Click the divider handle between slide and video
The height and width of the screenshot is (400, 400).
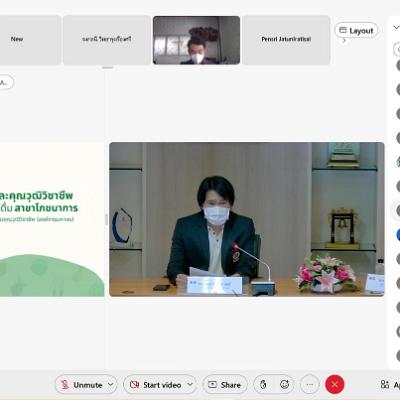(107, 219)
